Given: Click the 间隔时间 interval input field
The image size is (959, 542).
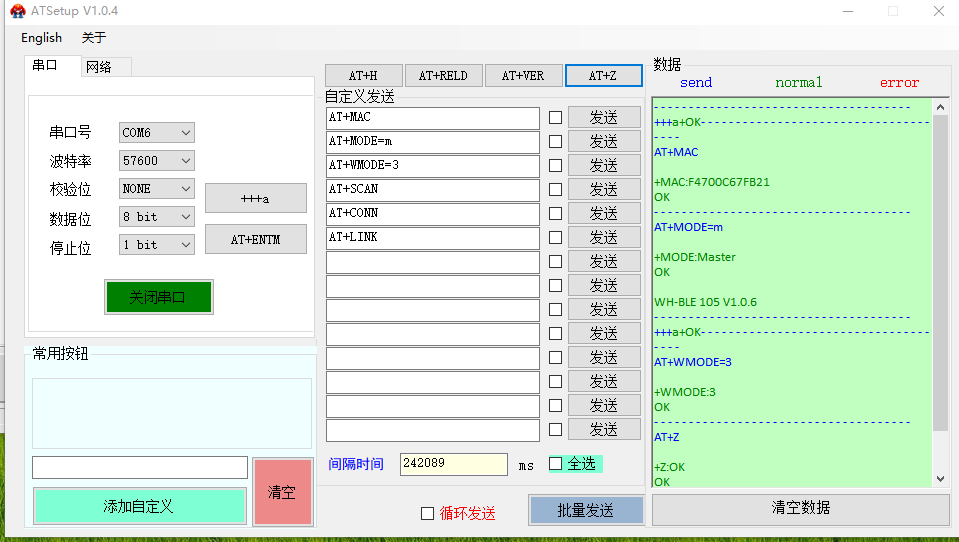Looking at the screenshot, I should coord(453,464).
